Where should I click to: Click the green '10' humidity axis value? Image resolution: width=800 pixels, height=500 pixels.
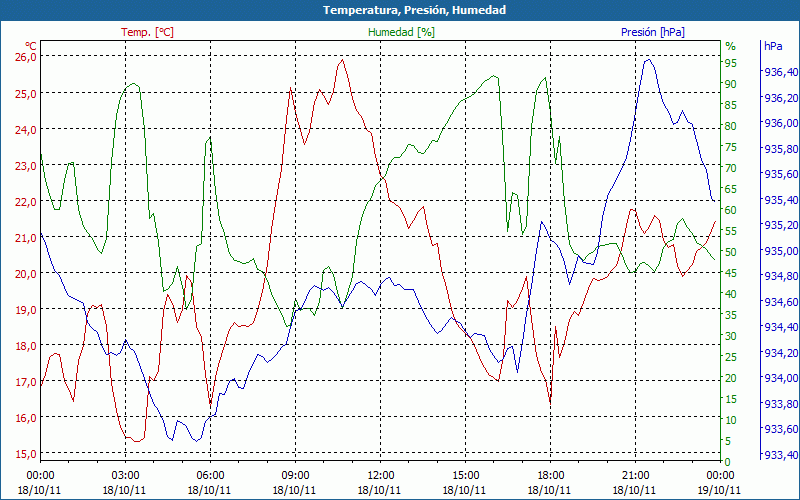pyautogui.click(x=731, y=420)
